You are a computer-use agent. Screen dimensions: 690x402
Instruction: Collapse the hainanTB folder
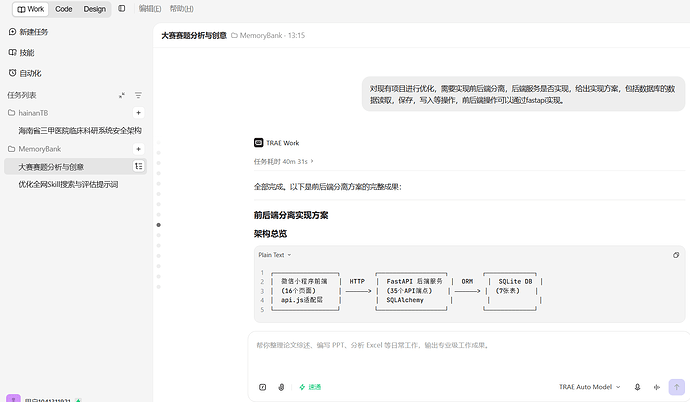point(28,113)
